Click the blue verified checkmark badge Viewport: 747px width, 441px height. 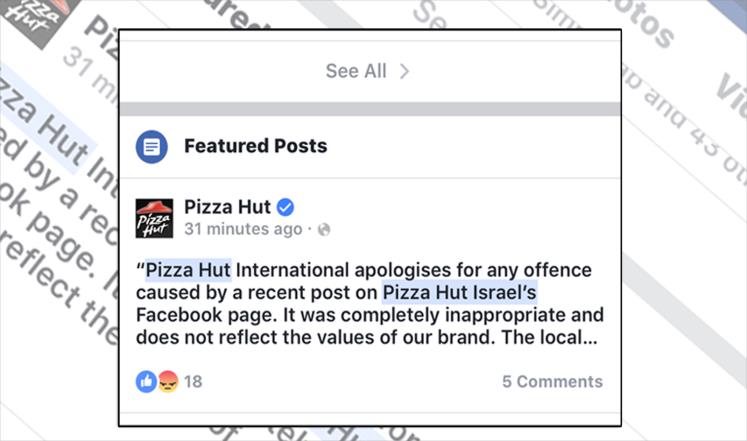(x=285, y=207)
